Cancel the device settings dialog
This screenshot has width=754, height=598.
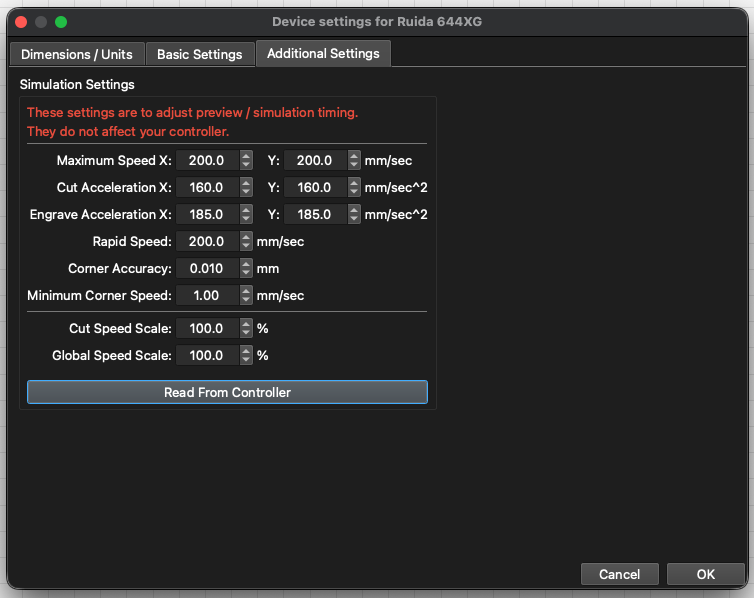pyautogui.click(x=619, y=574)
